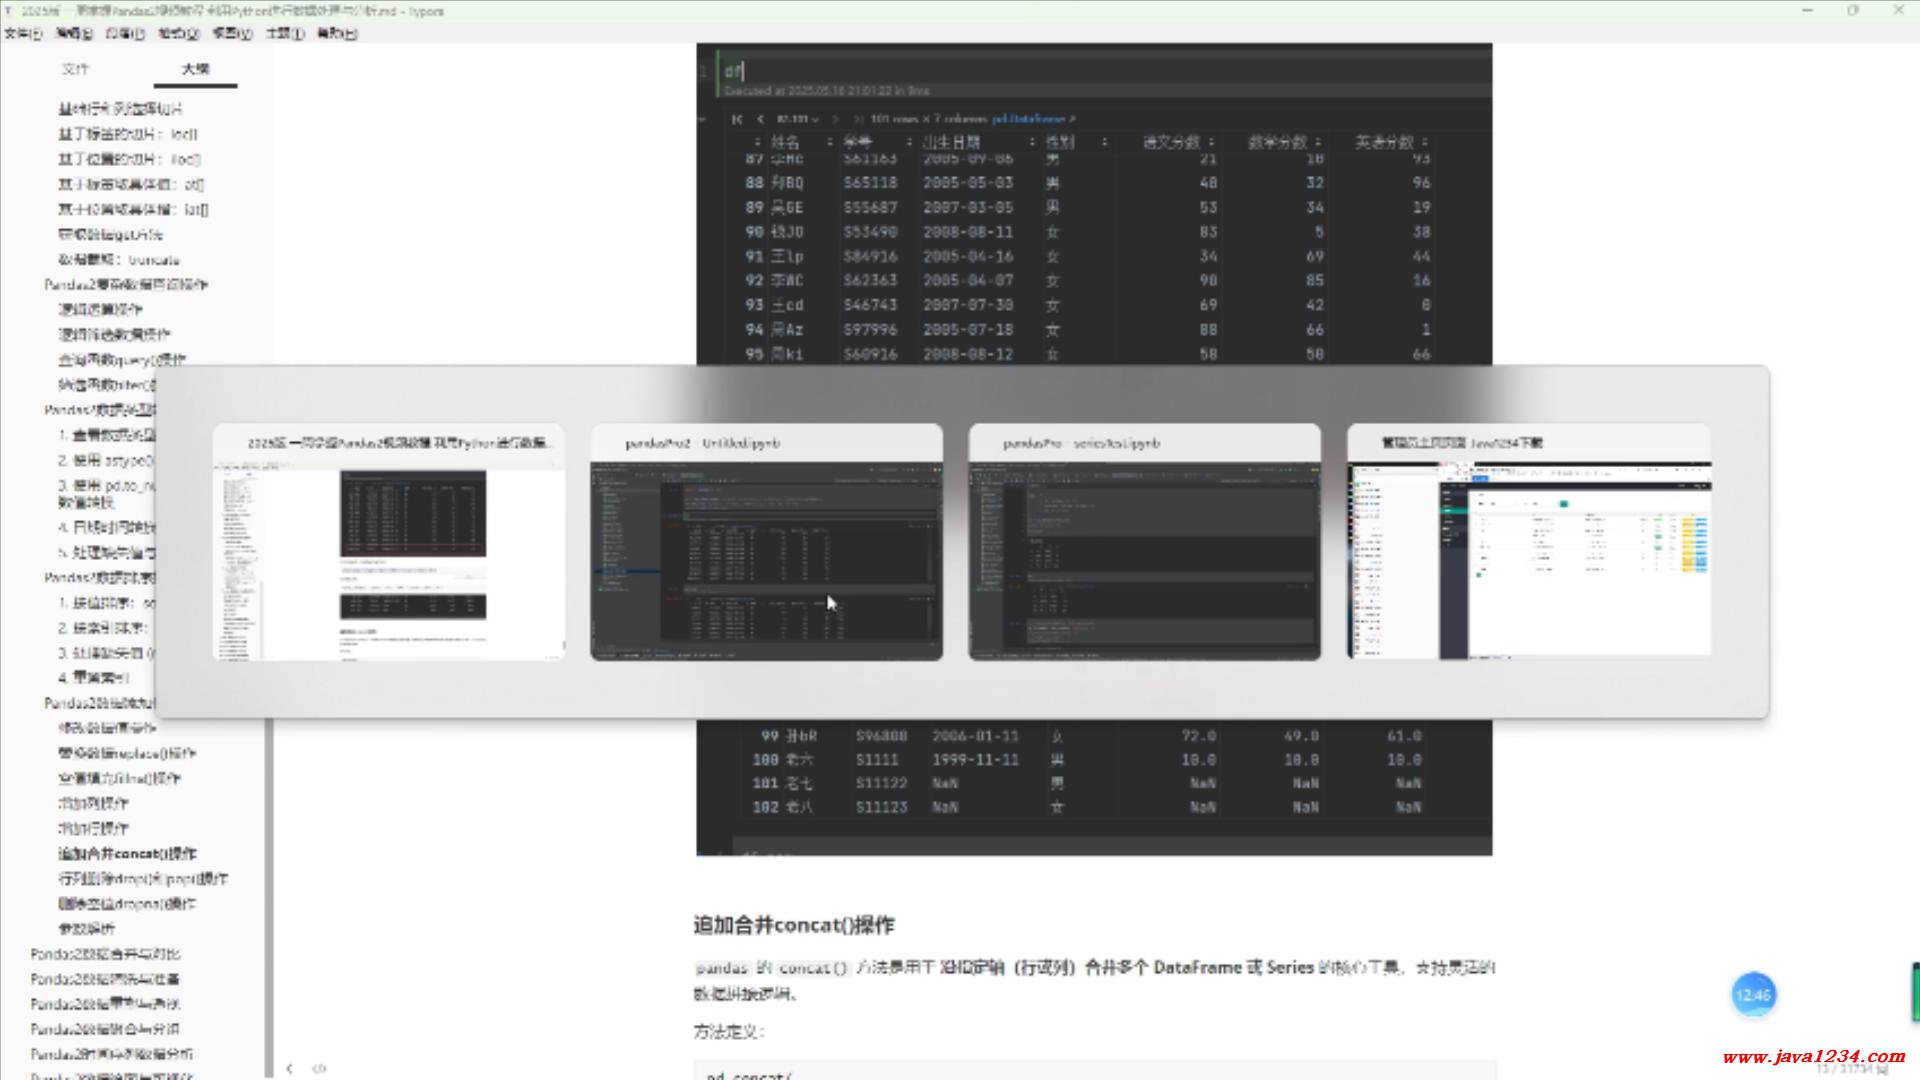Click the blue 12:46 timer circle

tap(1753, 995)
